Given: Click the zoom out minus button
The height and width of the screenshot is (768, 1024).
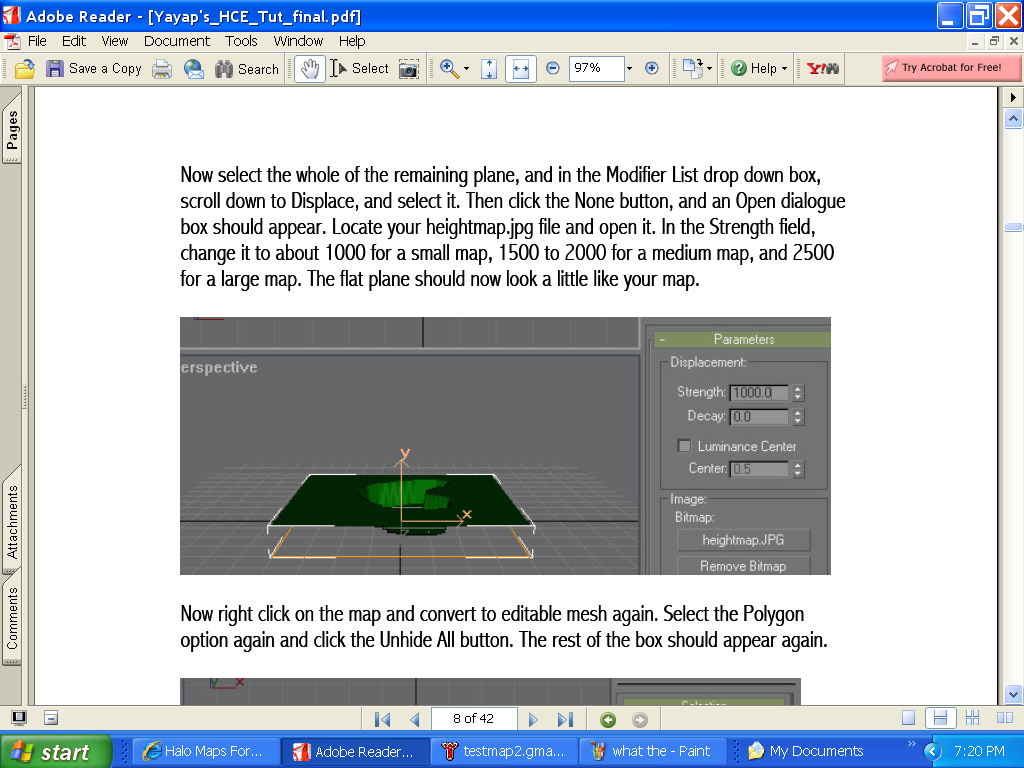Looking at the screenshot, I should (x=552, y=68).
